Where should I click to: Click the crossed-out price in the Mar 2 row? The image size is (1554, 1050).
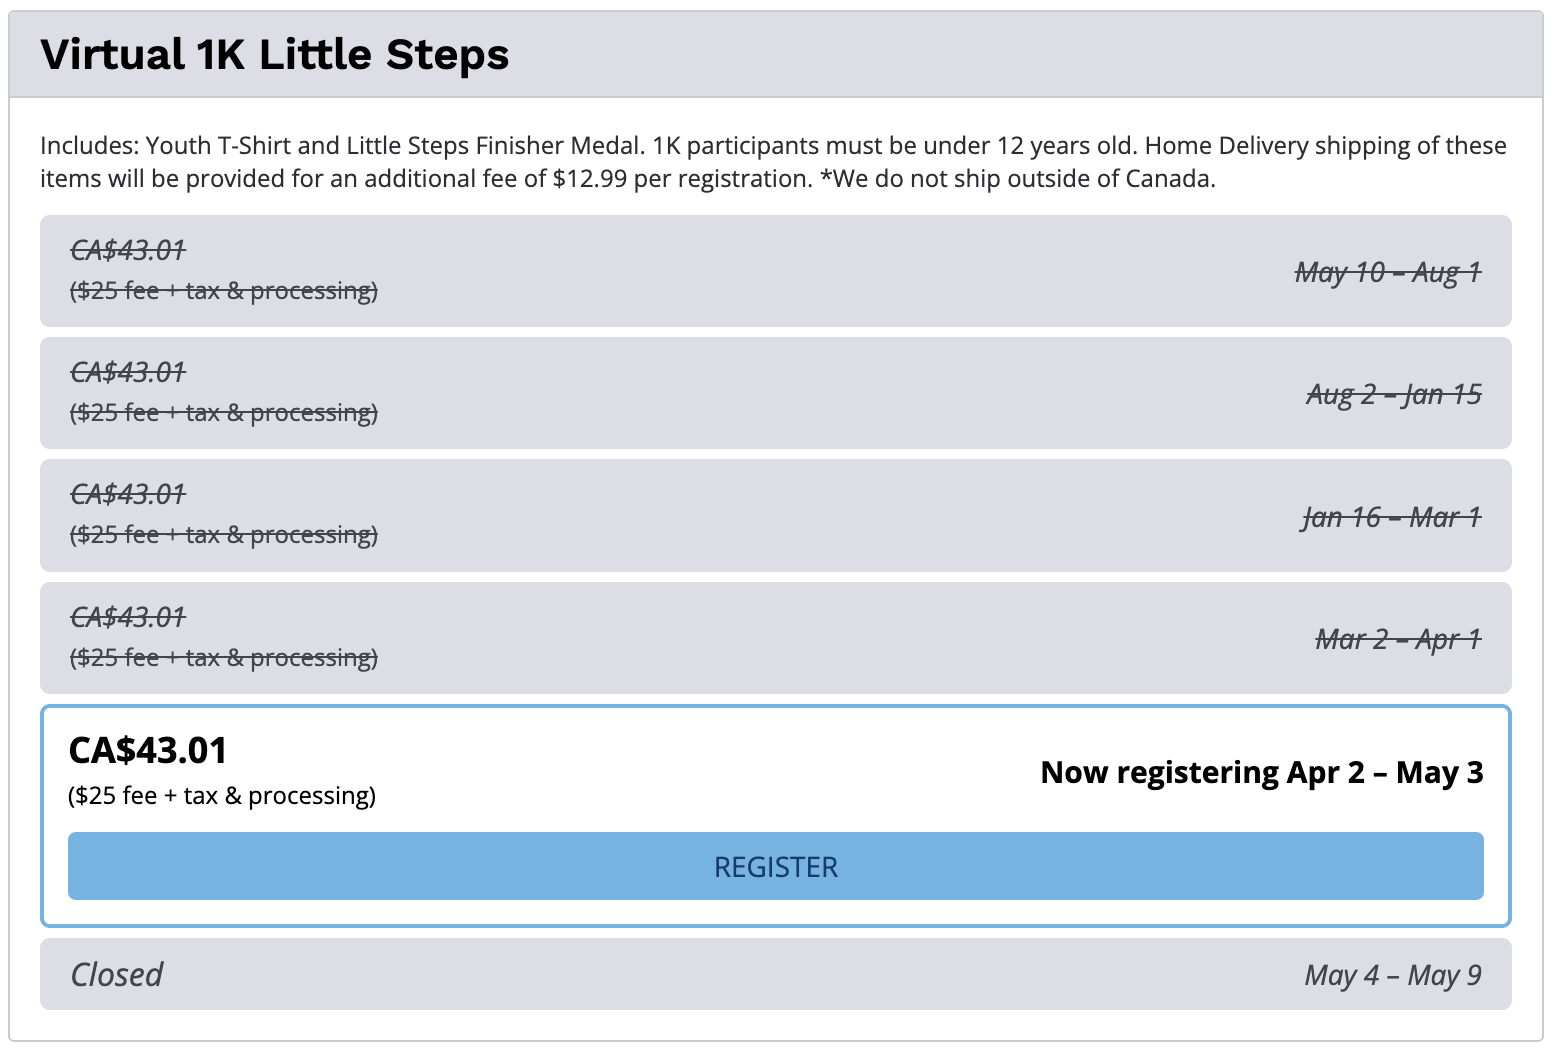(128, 617)
